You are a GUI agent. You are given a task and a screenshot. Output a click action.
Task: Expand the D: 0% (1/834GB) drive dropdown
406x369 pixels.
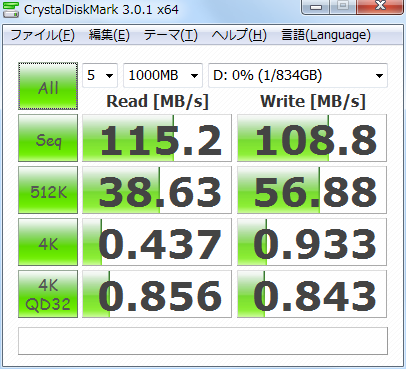pos(298,75)
